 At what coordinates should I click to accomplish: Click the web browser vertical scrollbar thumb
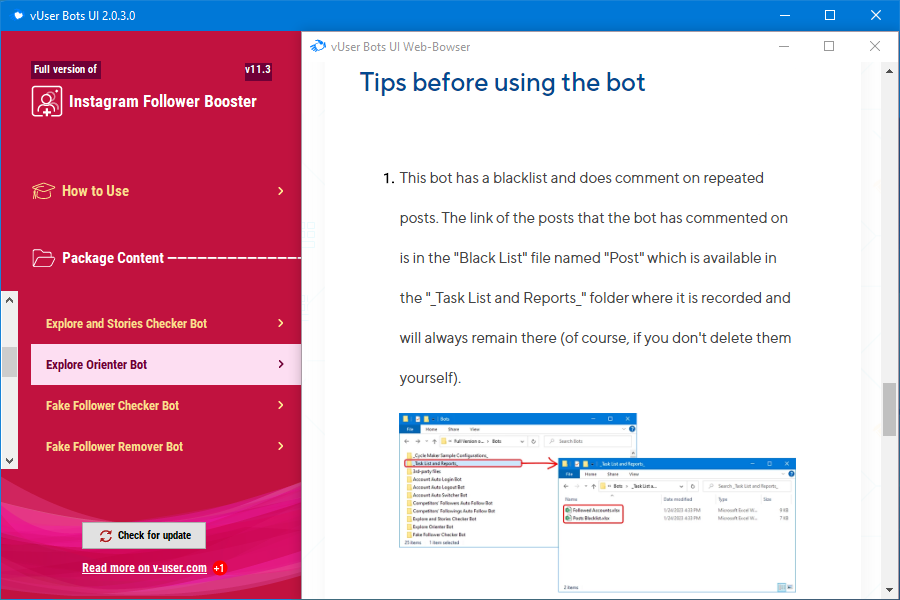889,409
